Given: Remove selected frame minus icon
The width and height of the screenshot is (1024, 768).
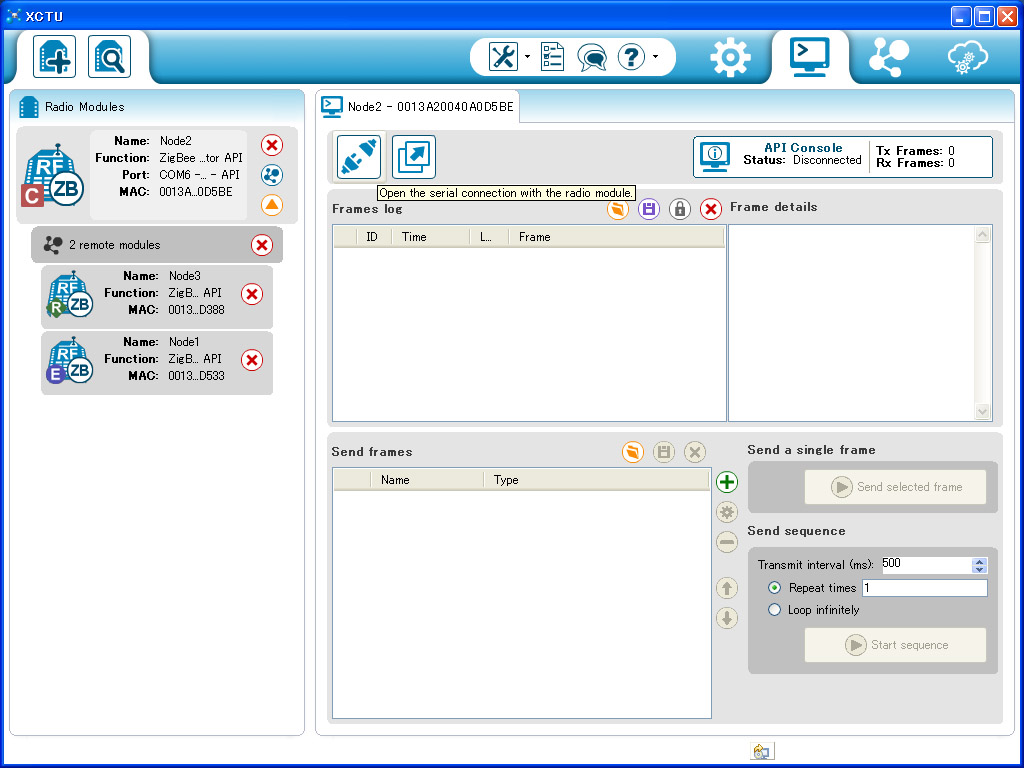Looking at the screenshot, I should coord(727,542).
